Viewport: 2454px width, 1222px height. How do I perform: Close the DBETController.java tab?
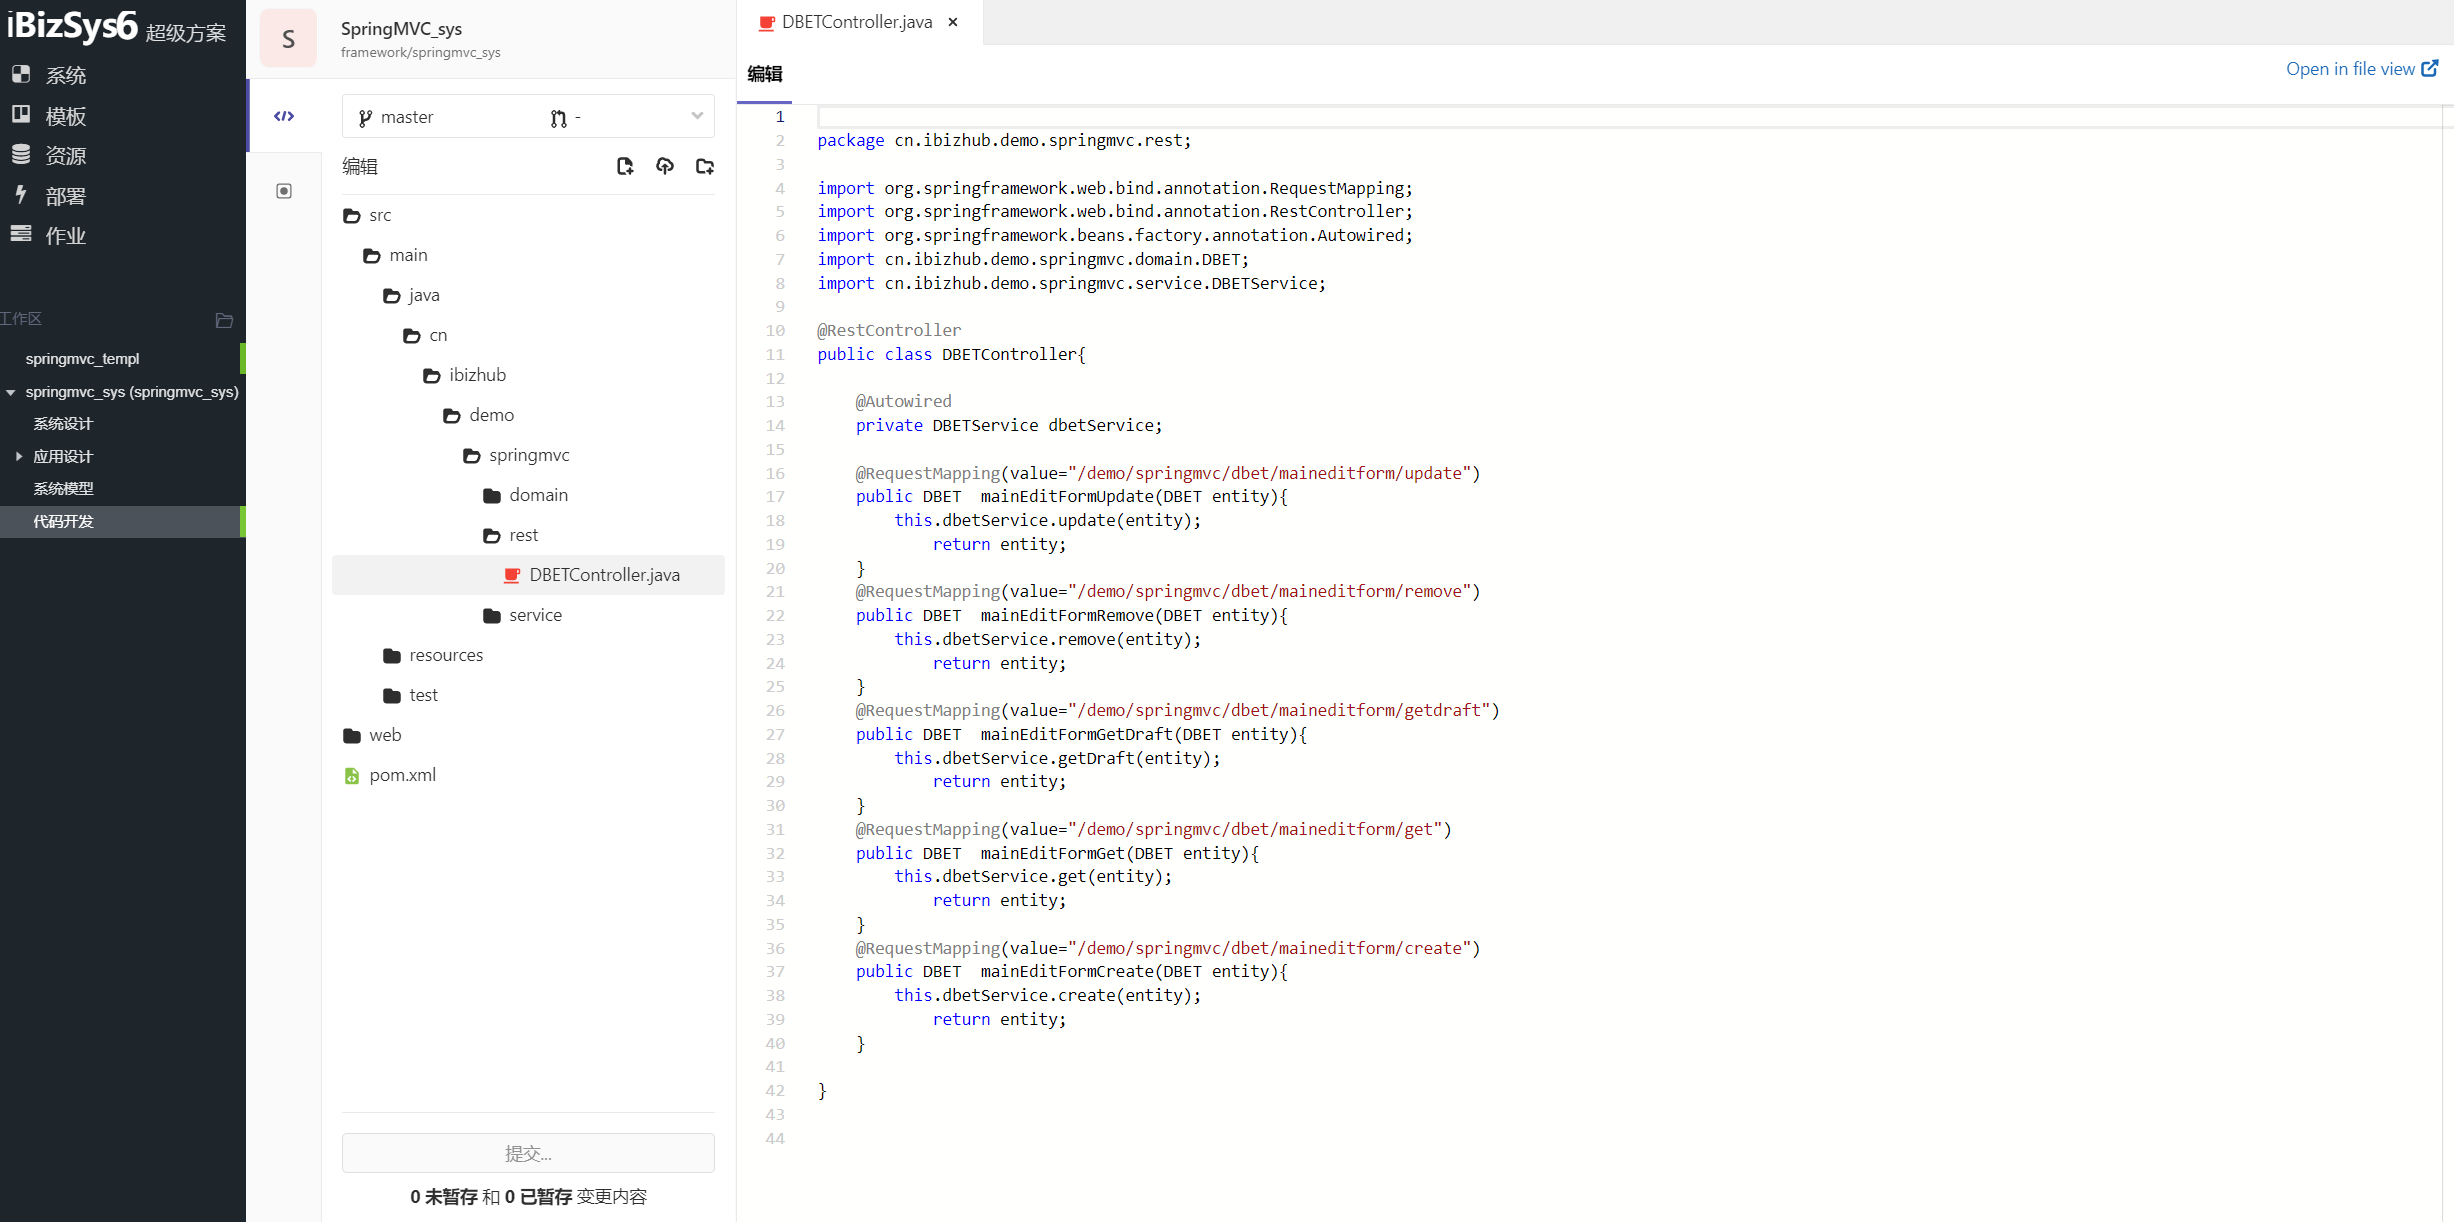tap(953, 22)
